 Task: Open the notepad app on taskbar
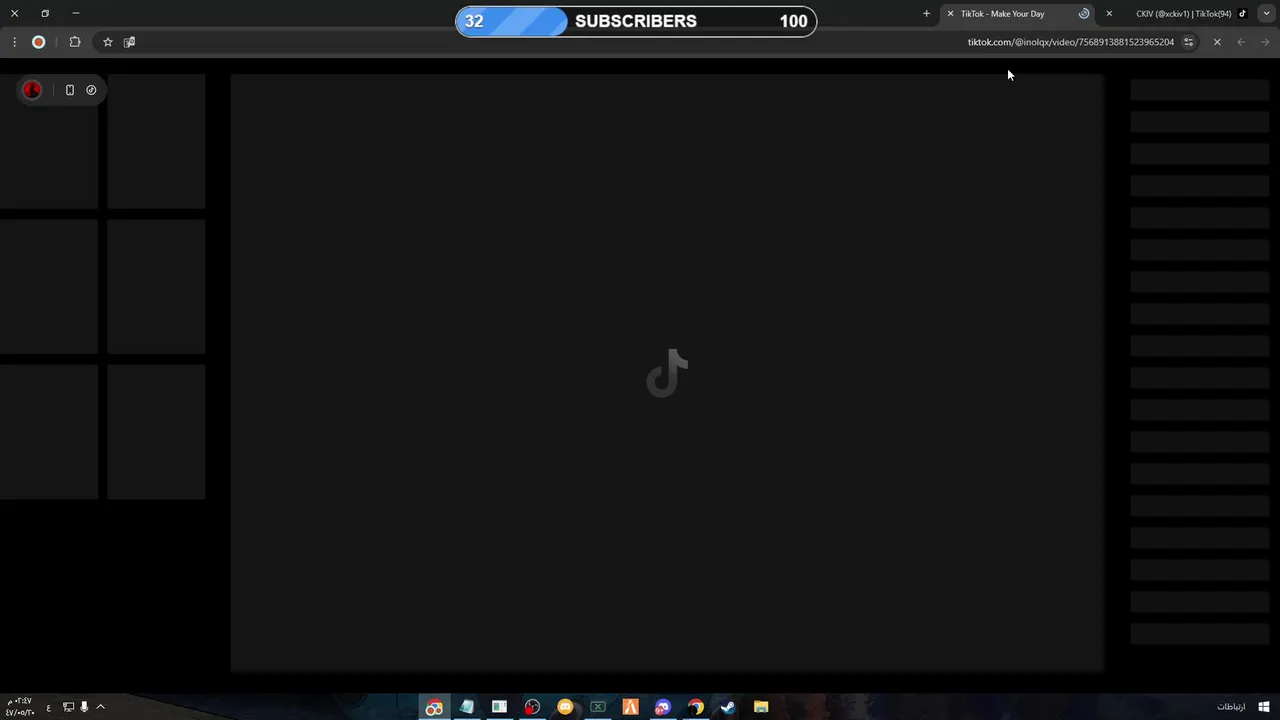point(467,707)
